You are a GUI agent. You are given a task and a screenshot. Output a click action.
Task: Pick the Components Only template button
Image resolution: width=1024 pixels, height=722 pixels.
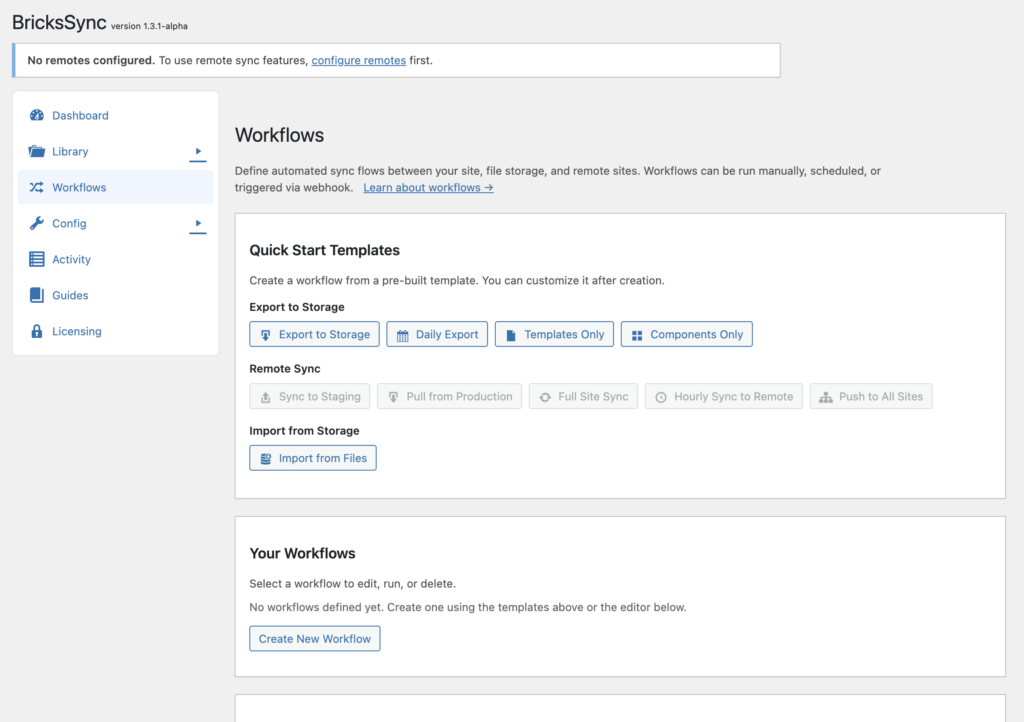[686, 335]
